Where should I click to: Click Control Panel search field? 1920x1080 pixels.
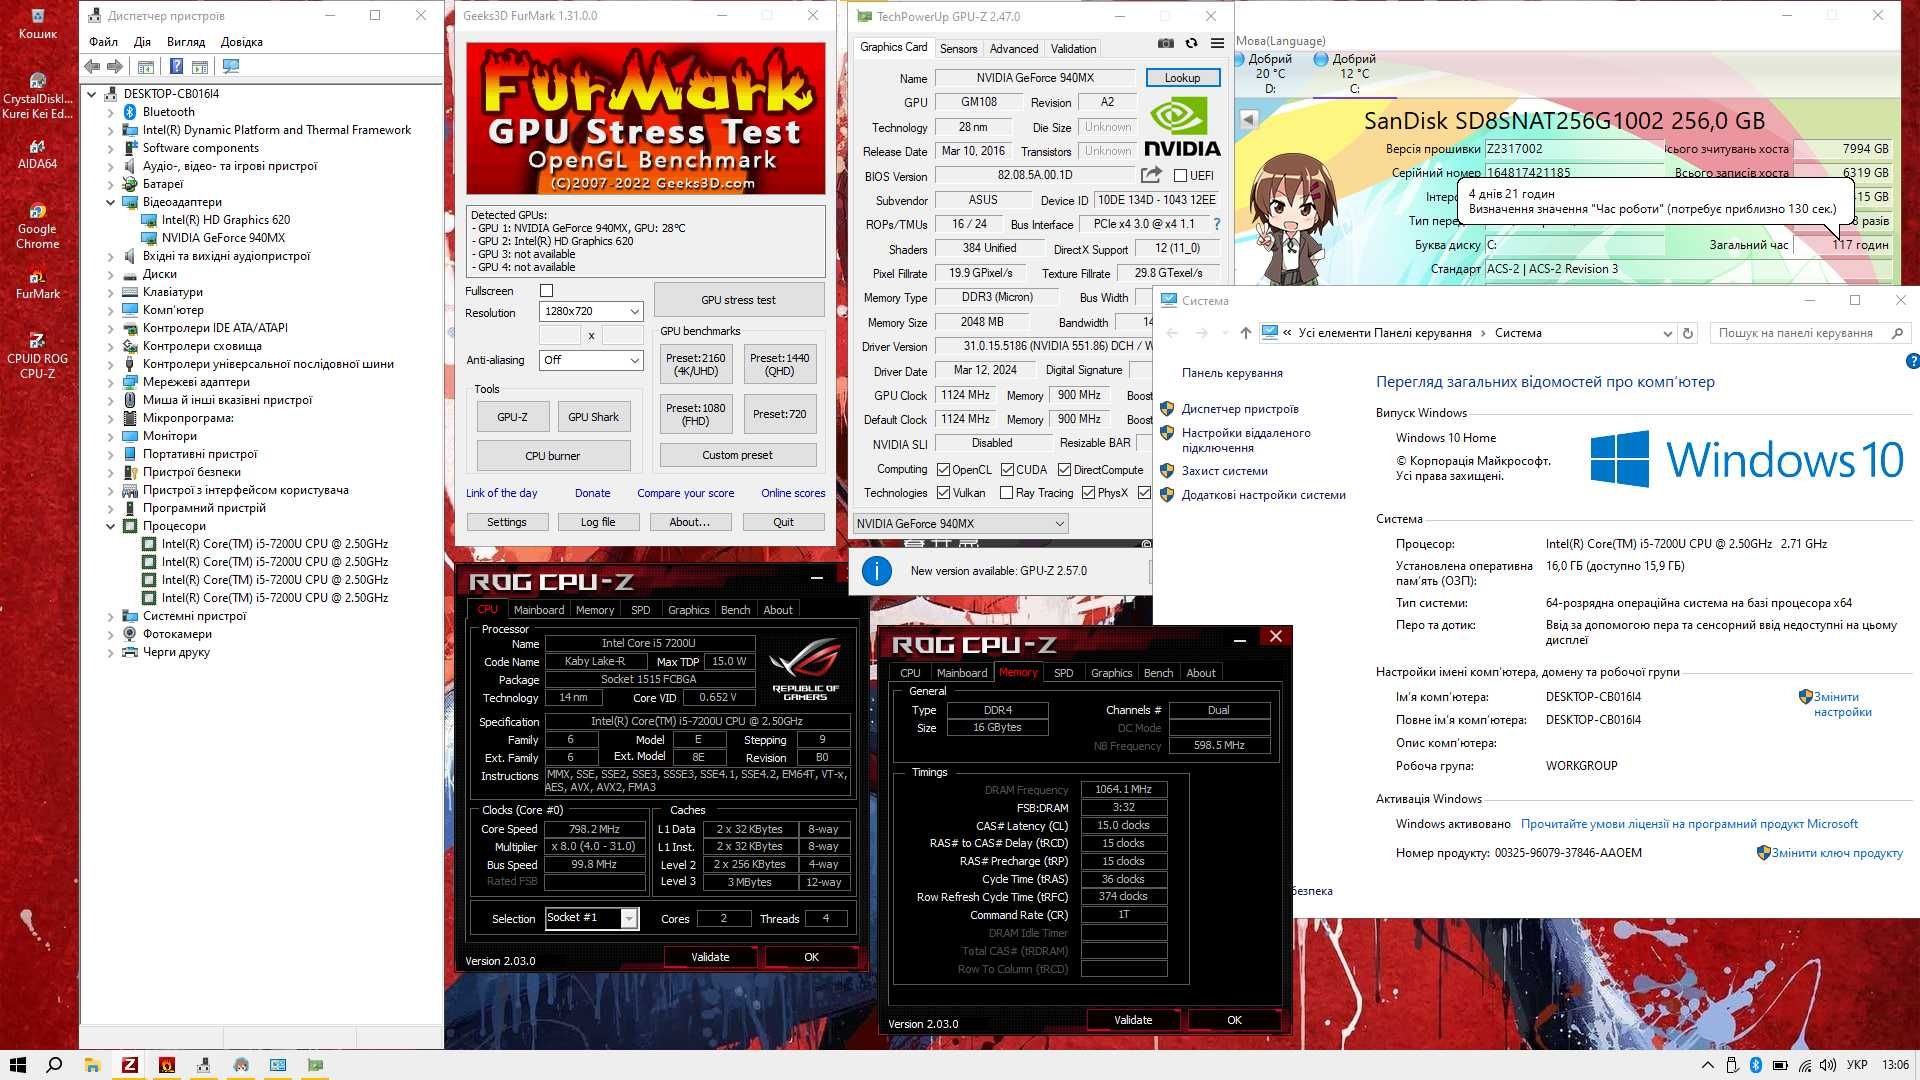[x=1808, y=333]
